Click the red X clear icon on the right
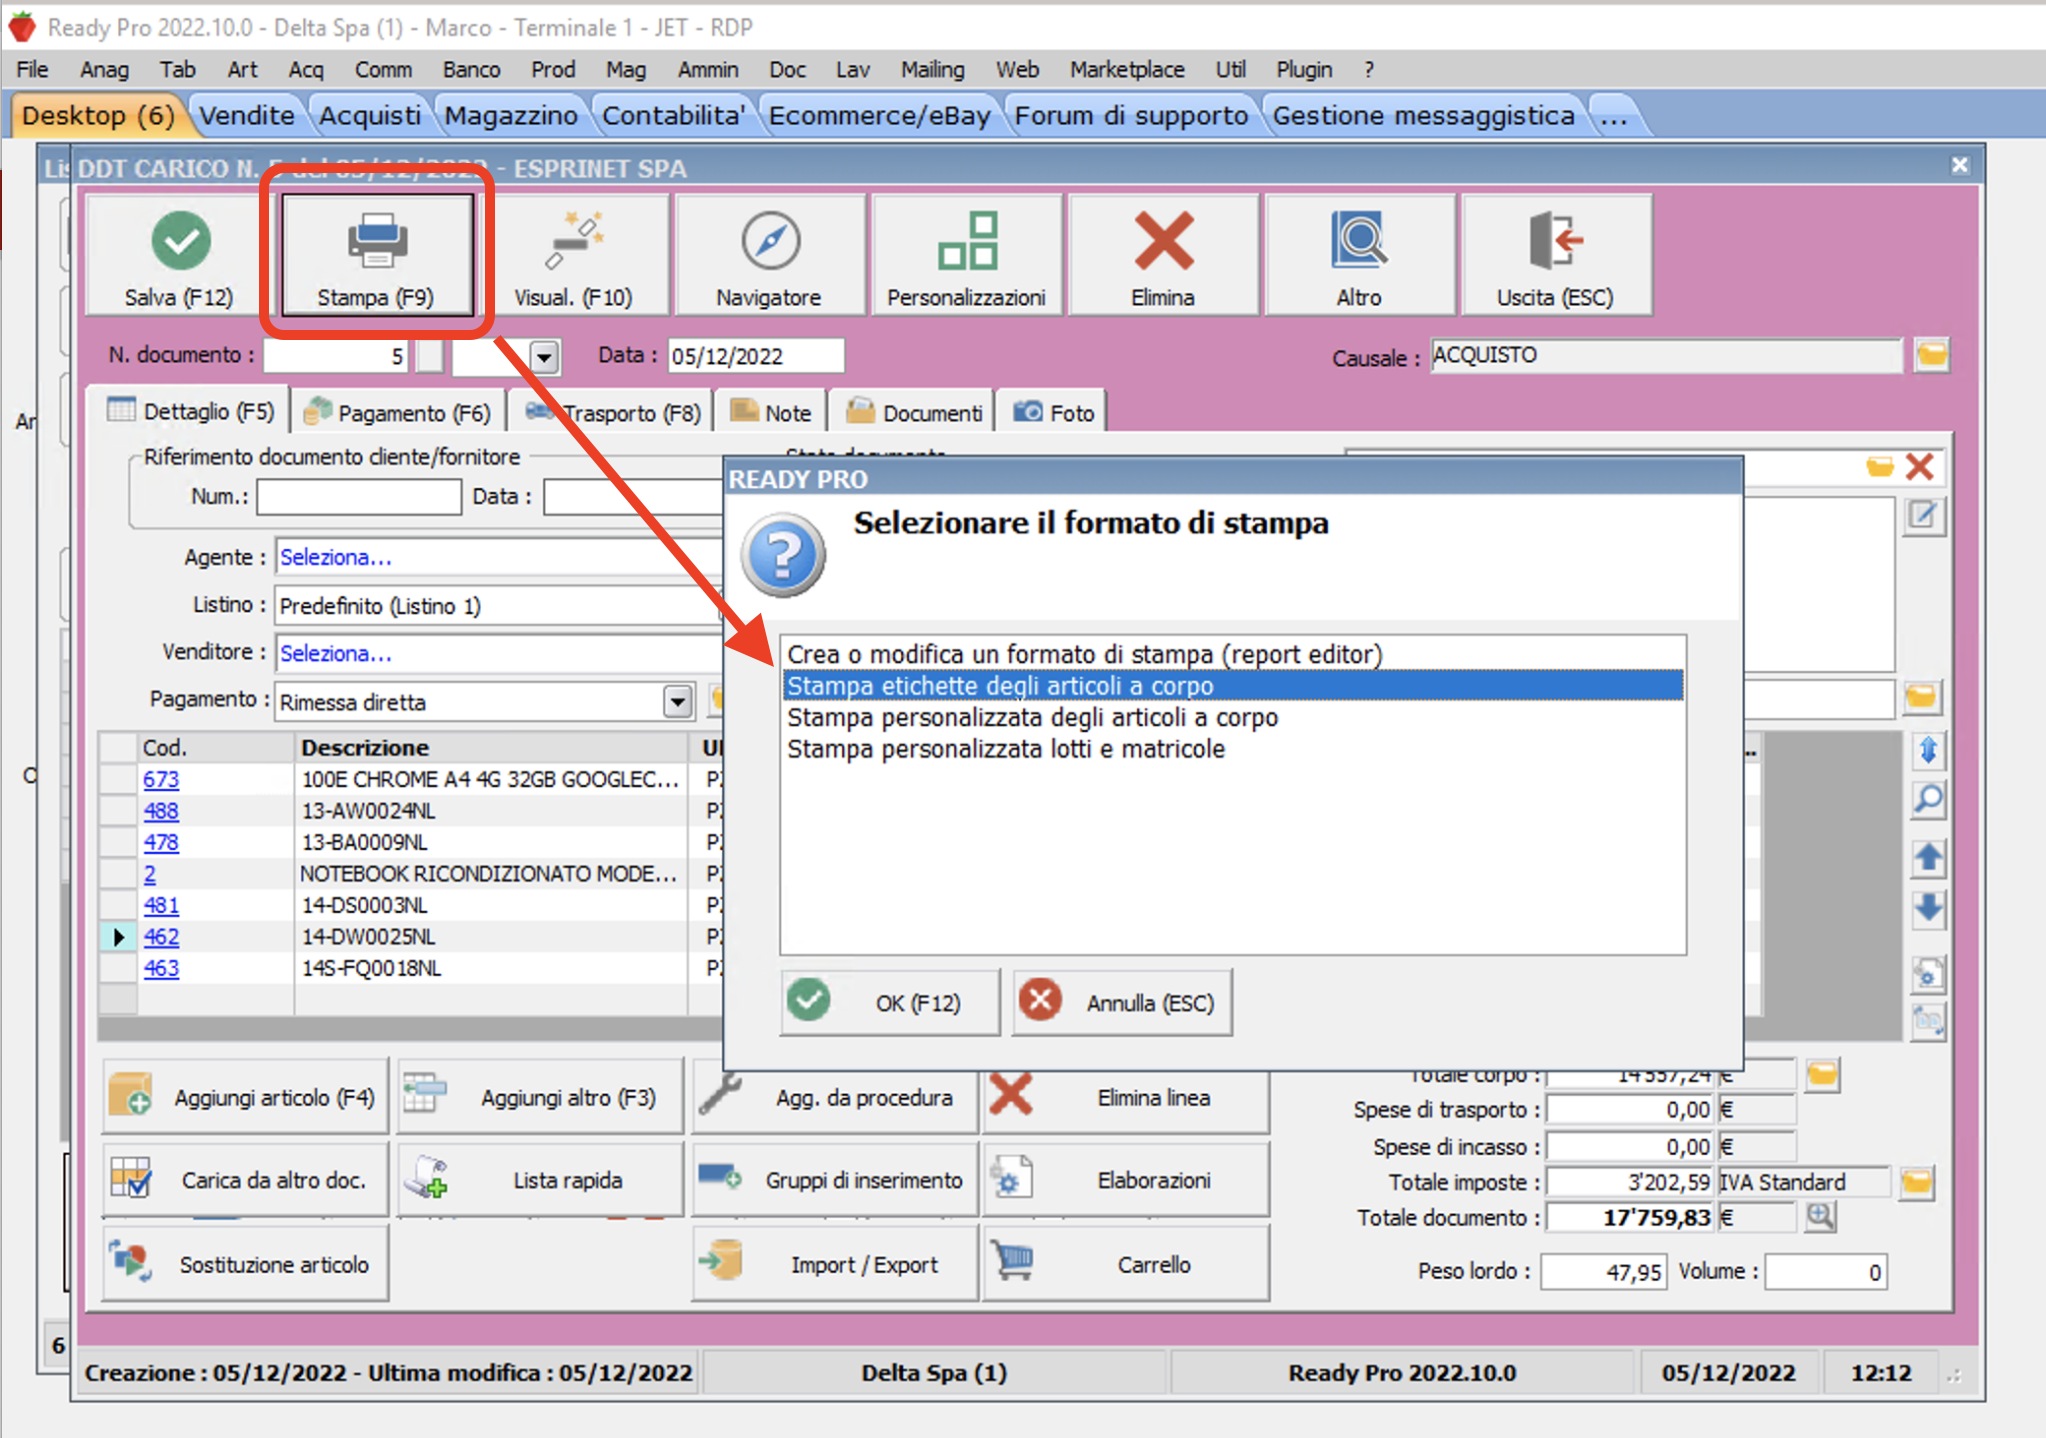Image resolution: width=2046 pixels, height=1438 pixels. [1919, 466]
